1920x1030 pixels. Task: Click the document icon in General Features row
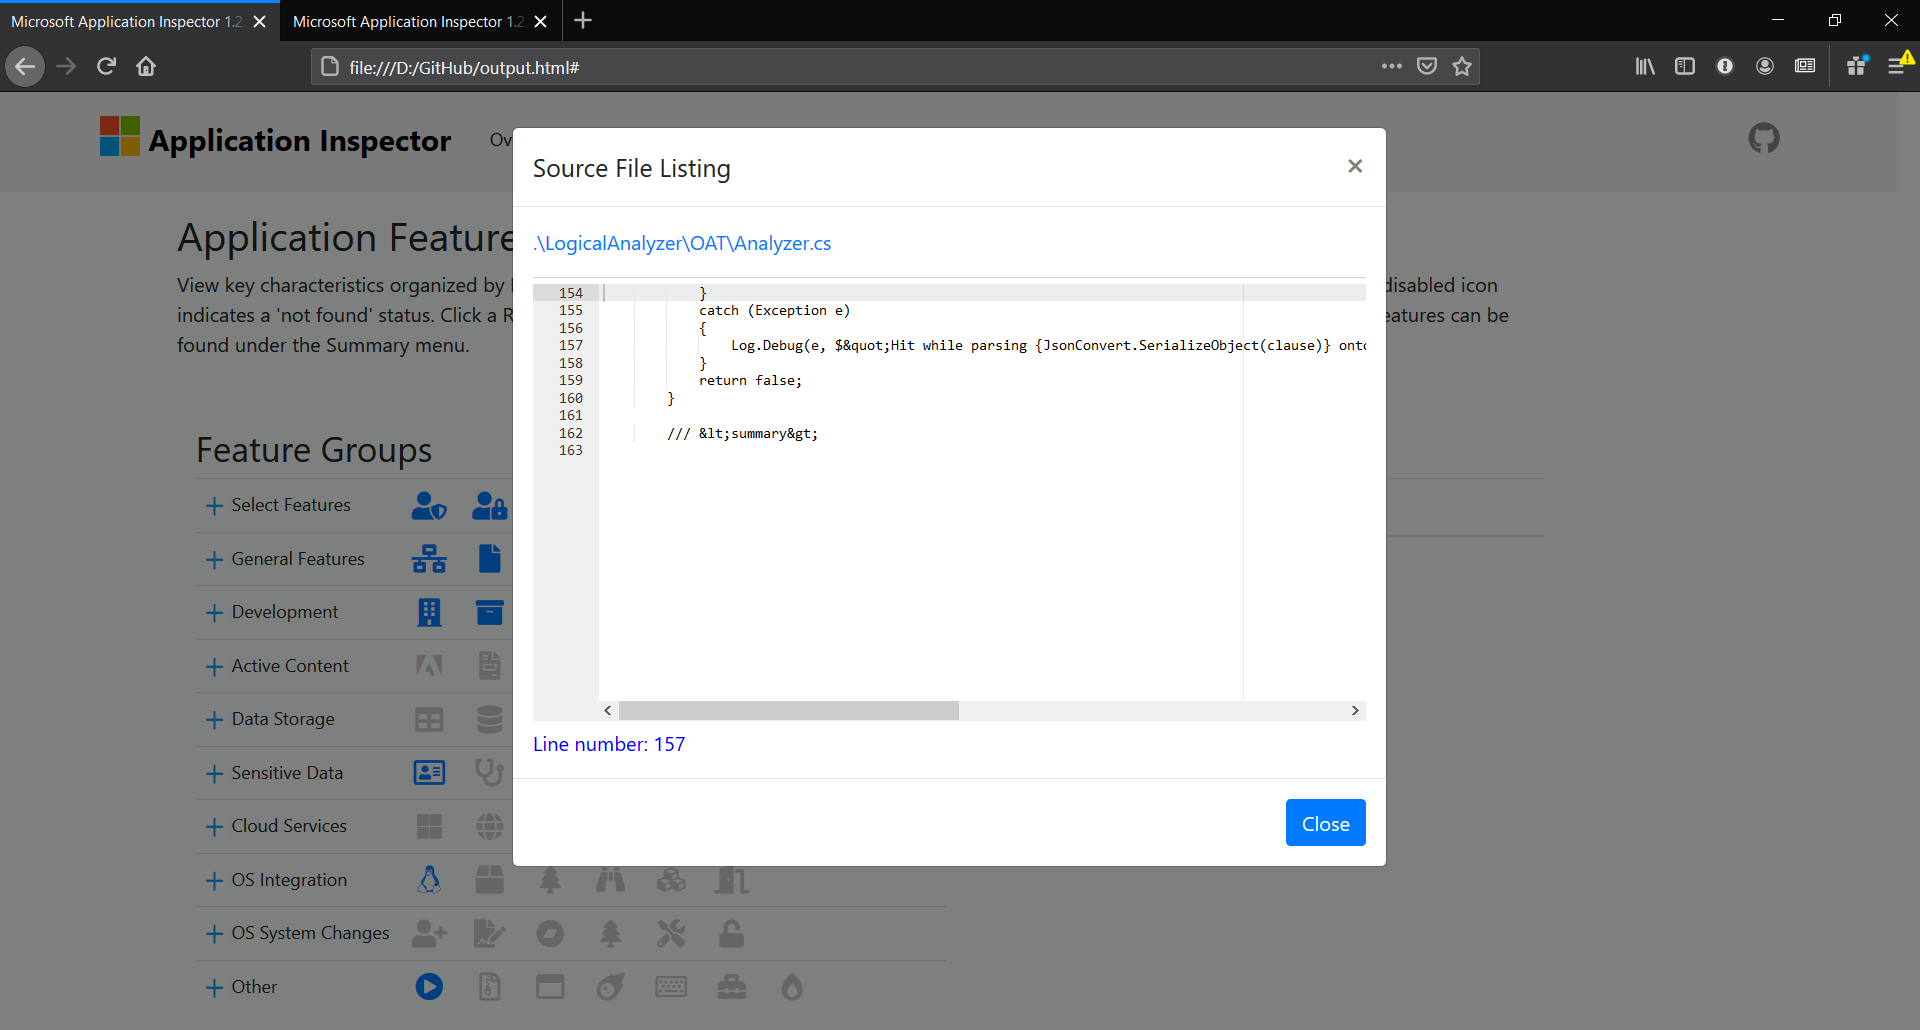pos(489,558)
